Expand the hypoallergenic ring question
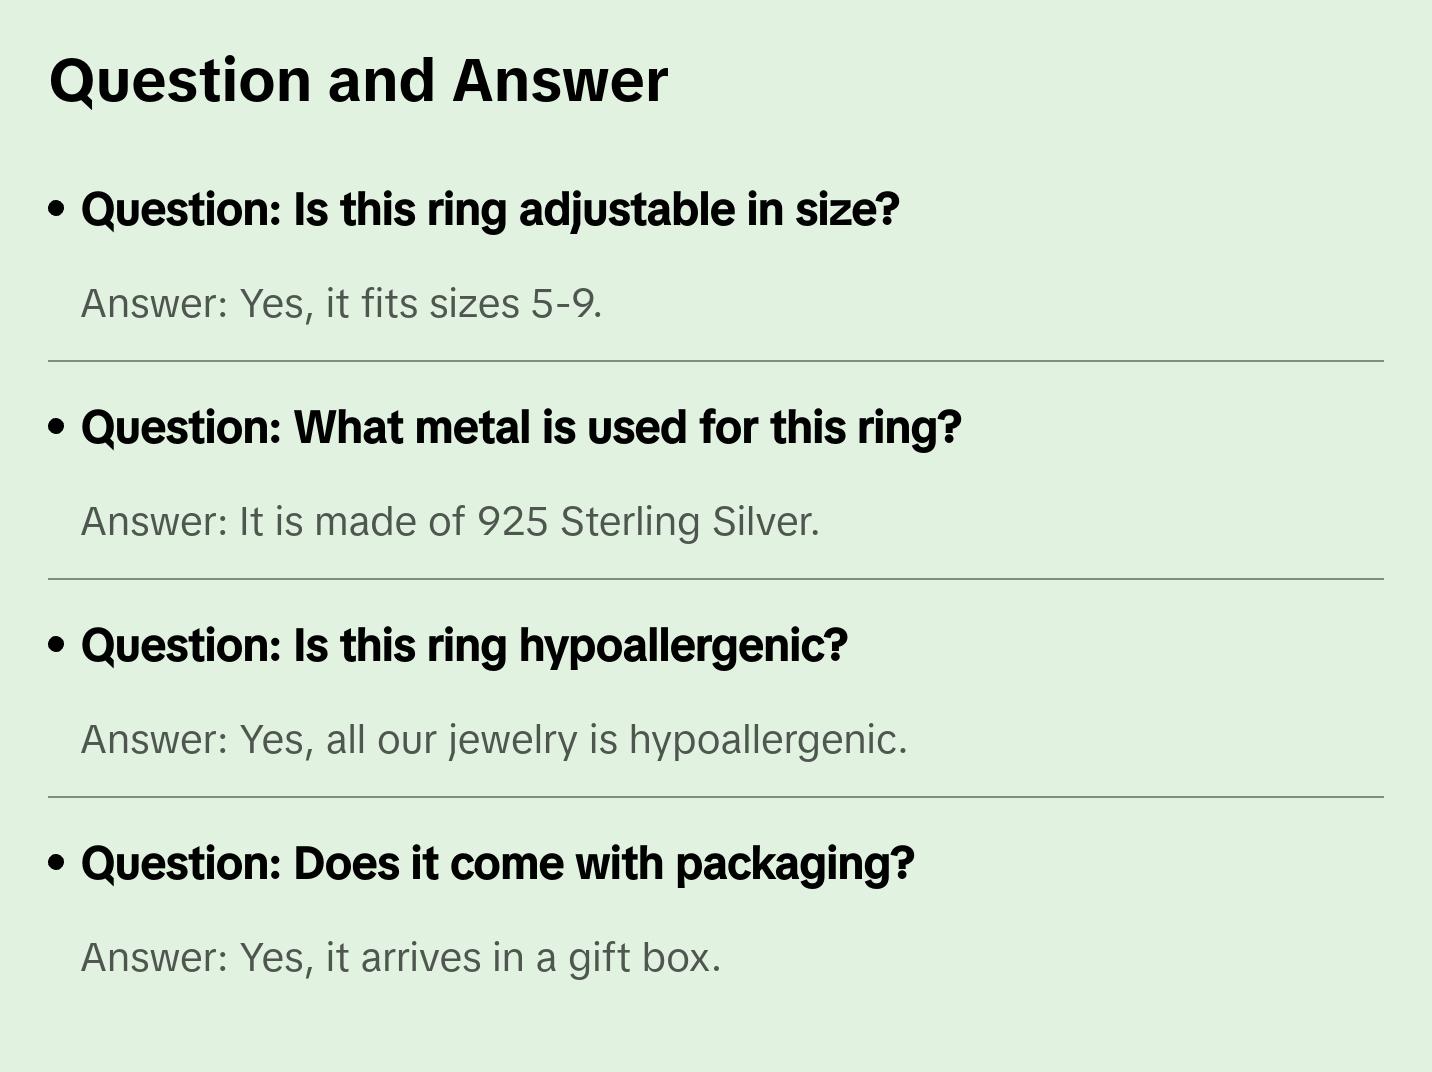Viewport: 1432px width, 1072px height. 464,646
